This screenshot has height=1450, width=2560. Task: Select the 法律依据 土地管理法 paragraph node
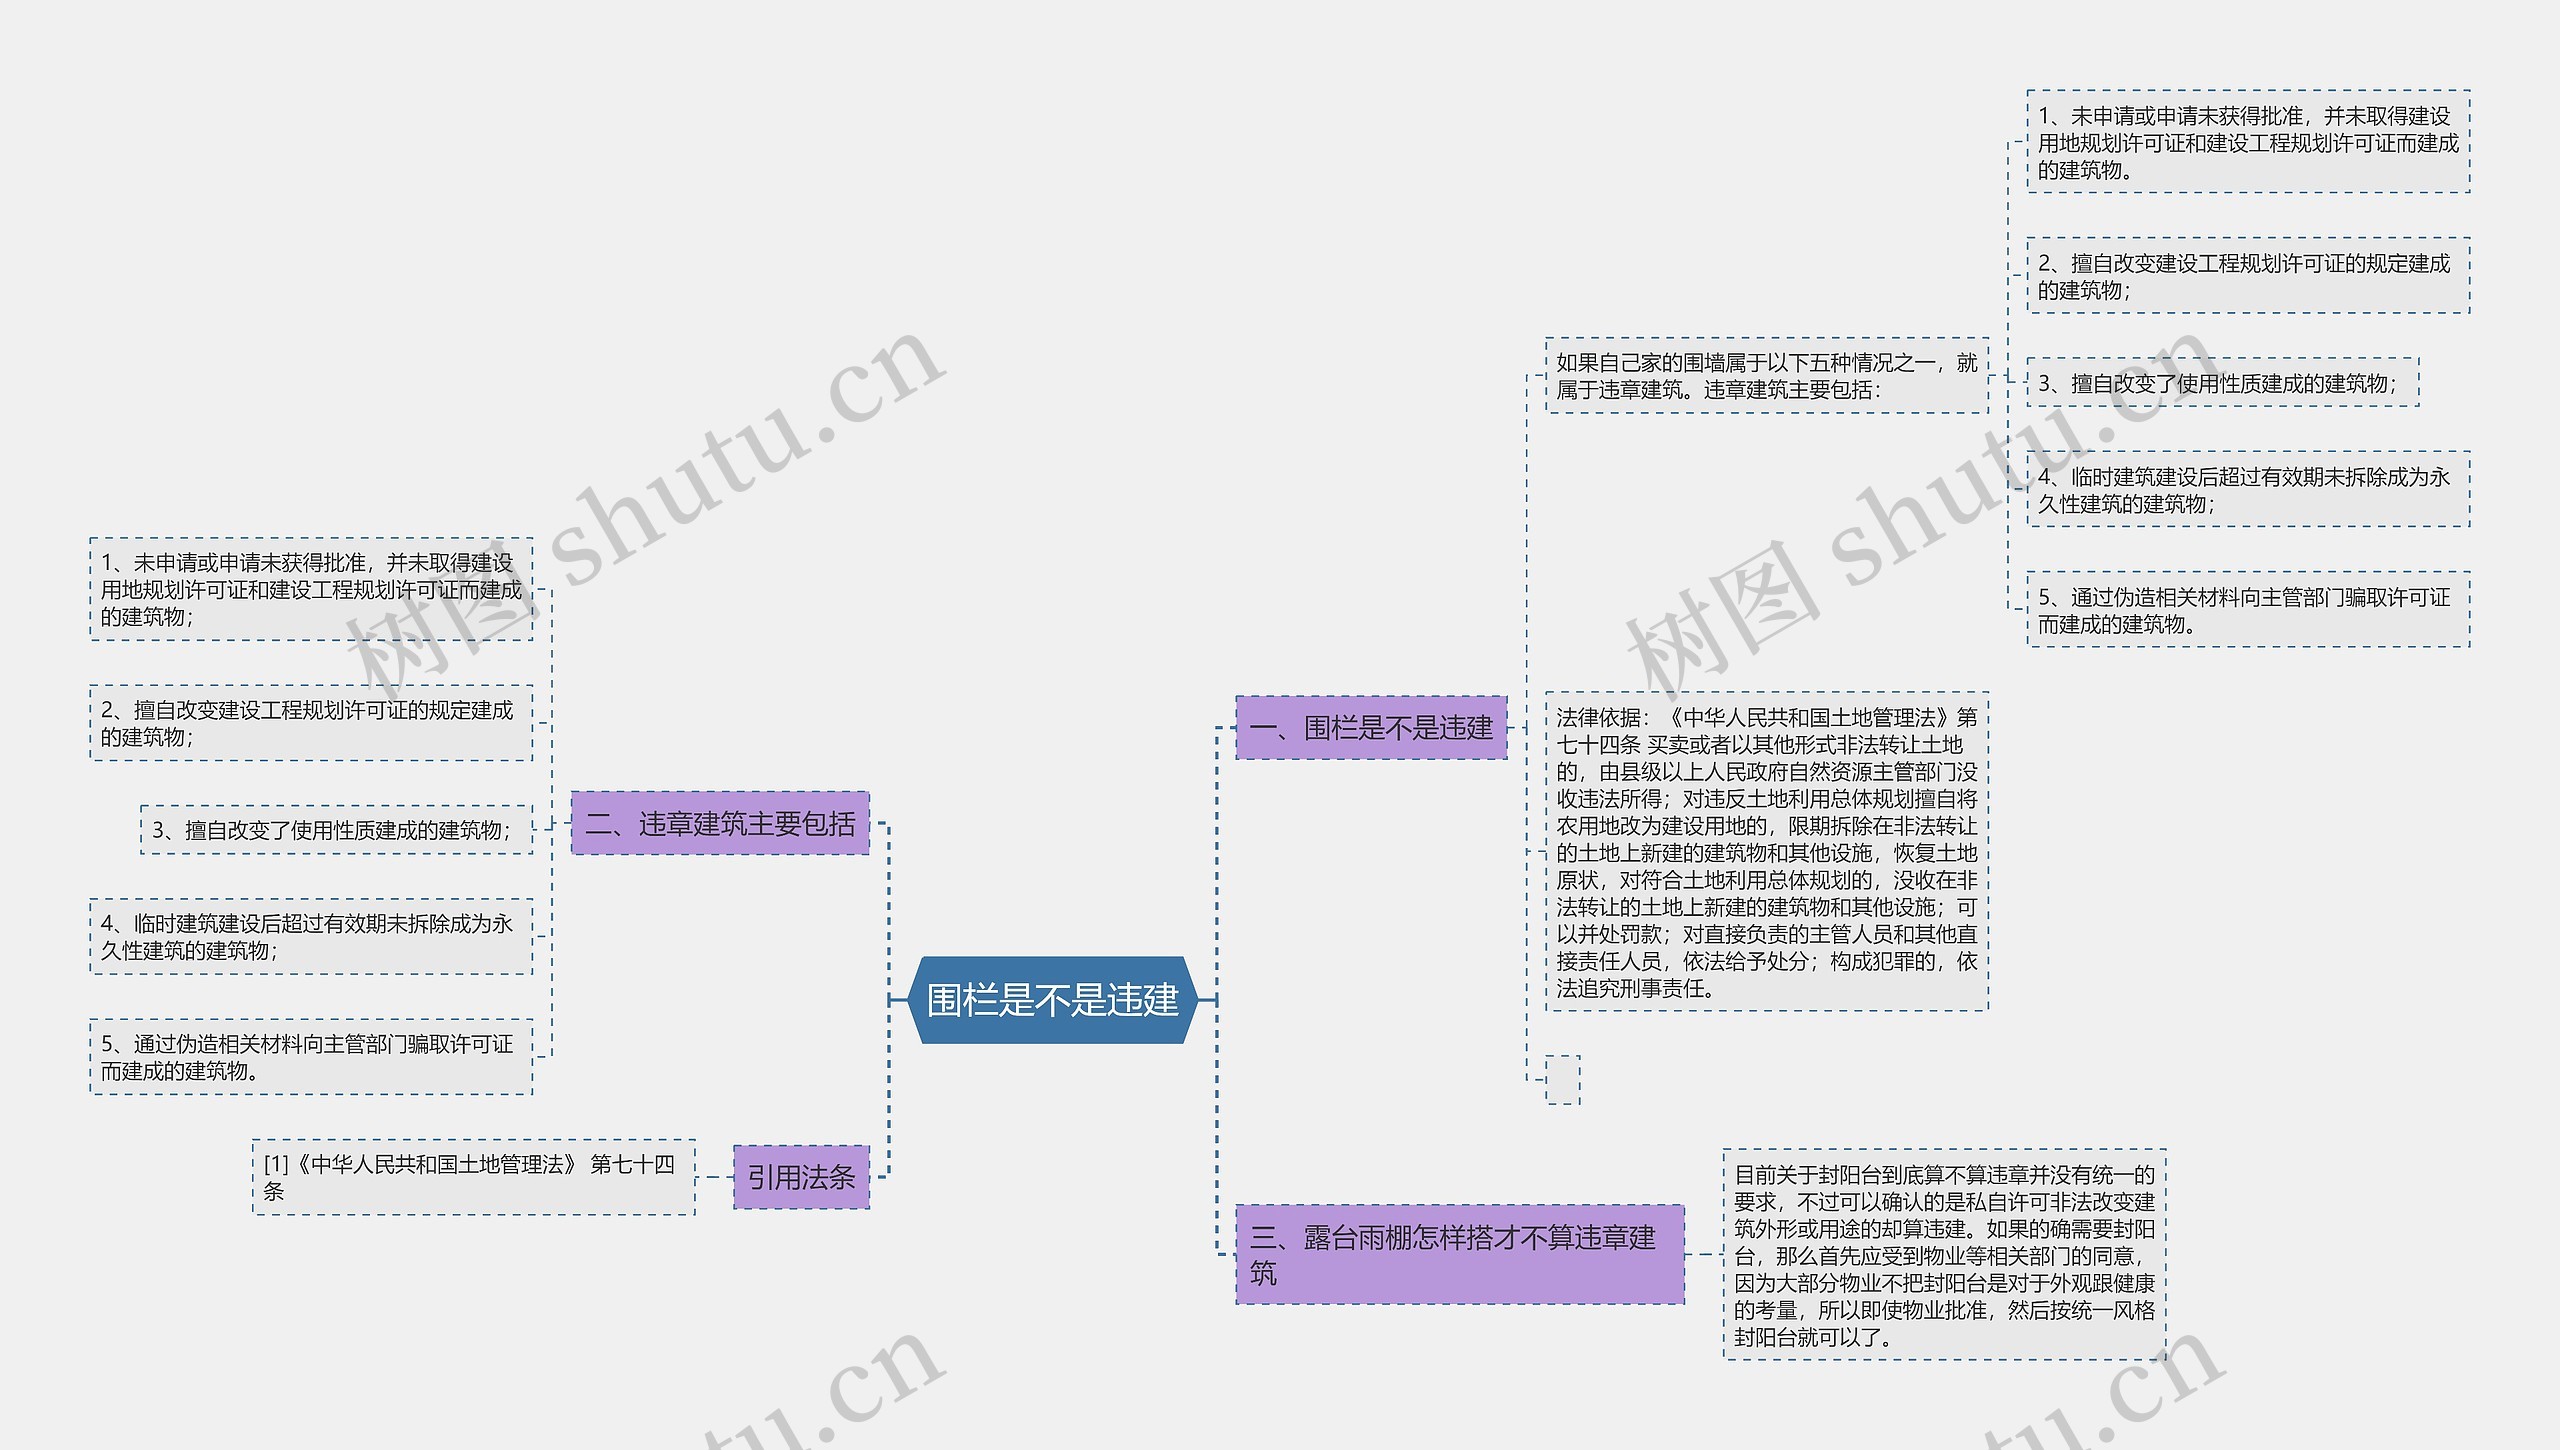click(1767, 851)
